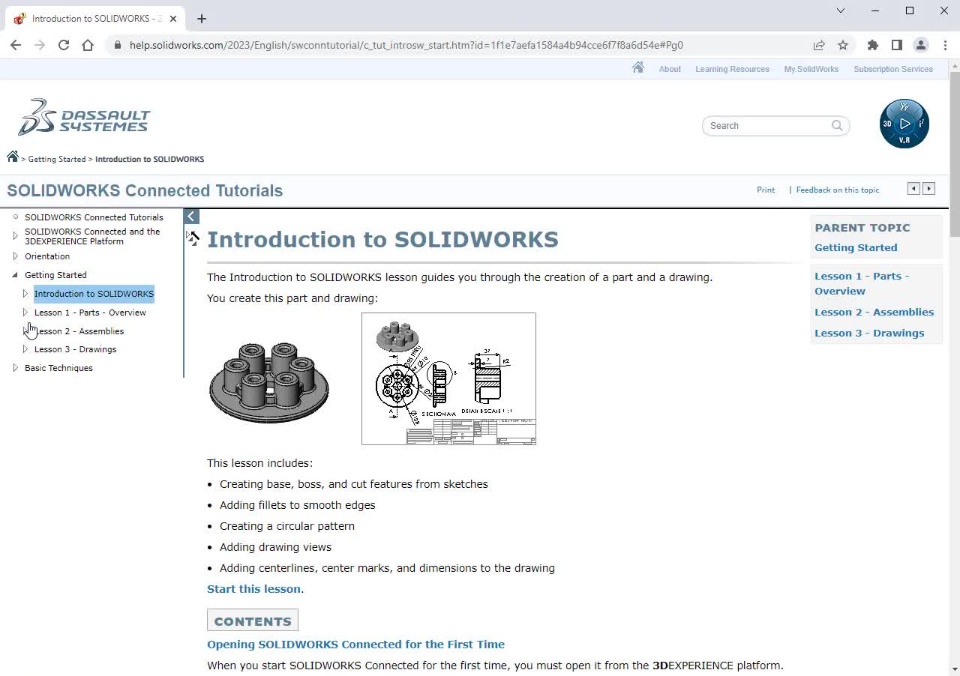Go to next topic arrow button
Viewport: 960px width, 676px height.
pyautogui.click(x=929, y=189)
